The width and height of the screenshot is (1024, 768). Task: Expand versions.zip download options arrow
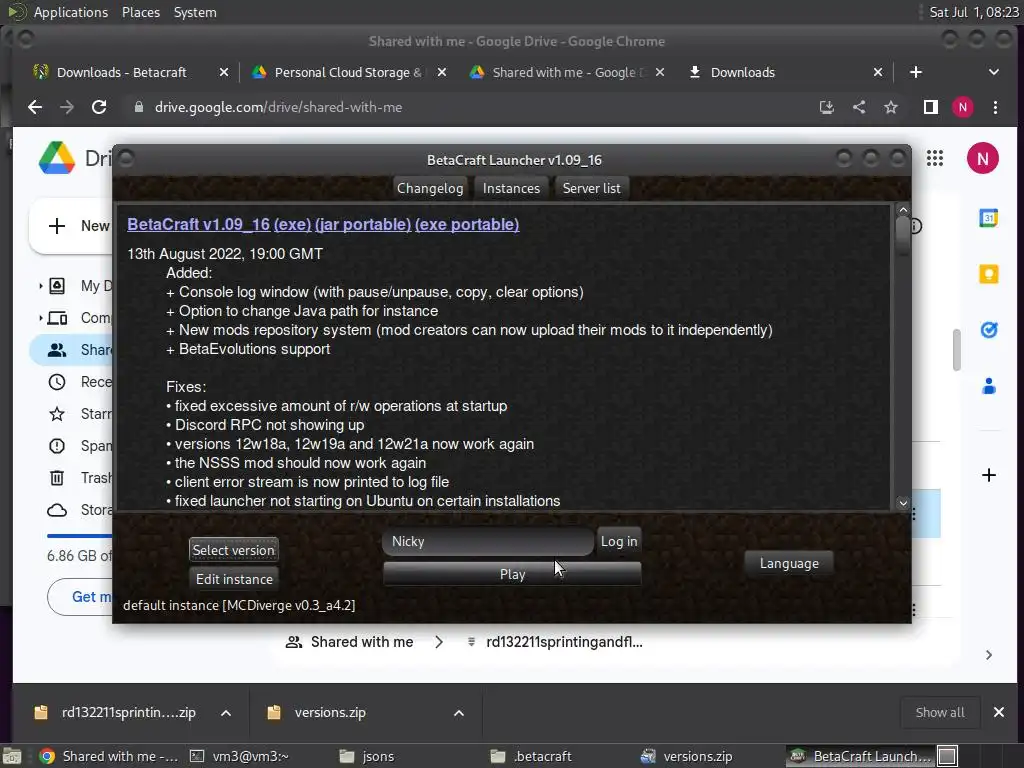point(459,712)
